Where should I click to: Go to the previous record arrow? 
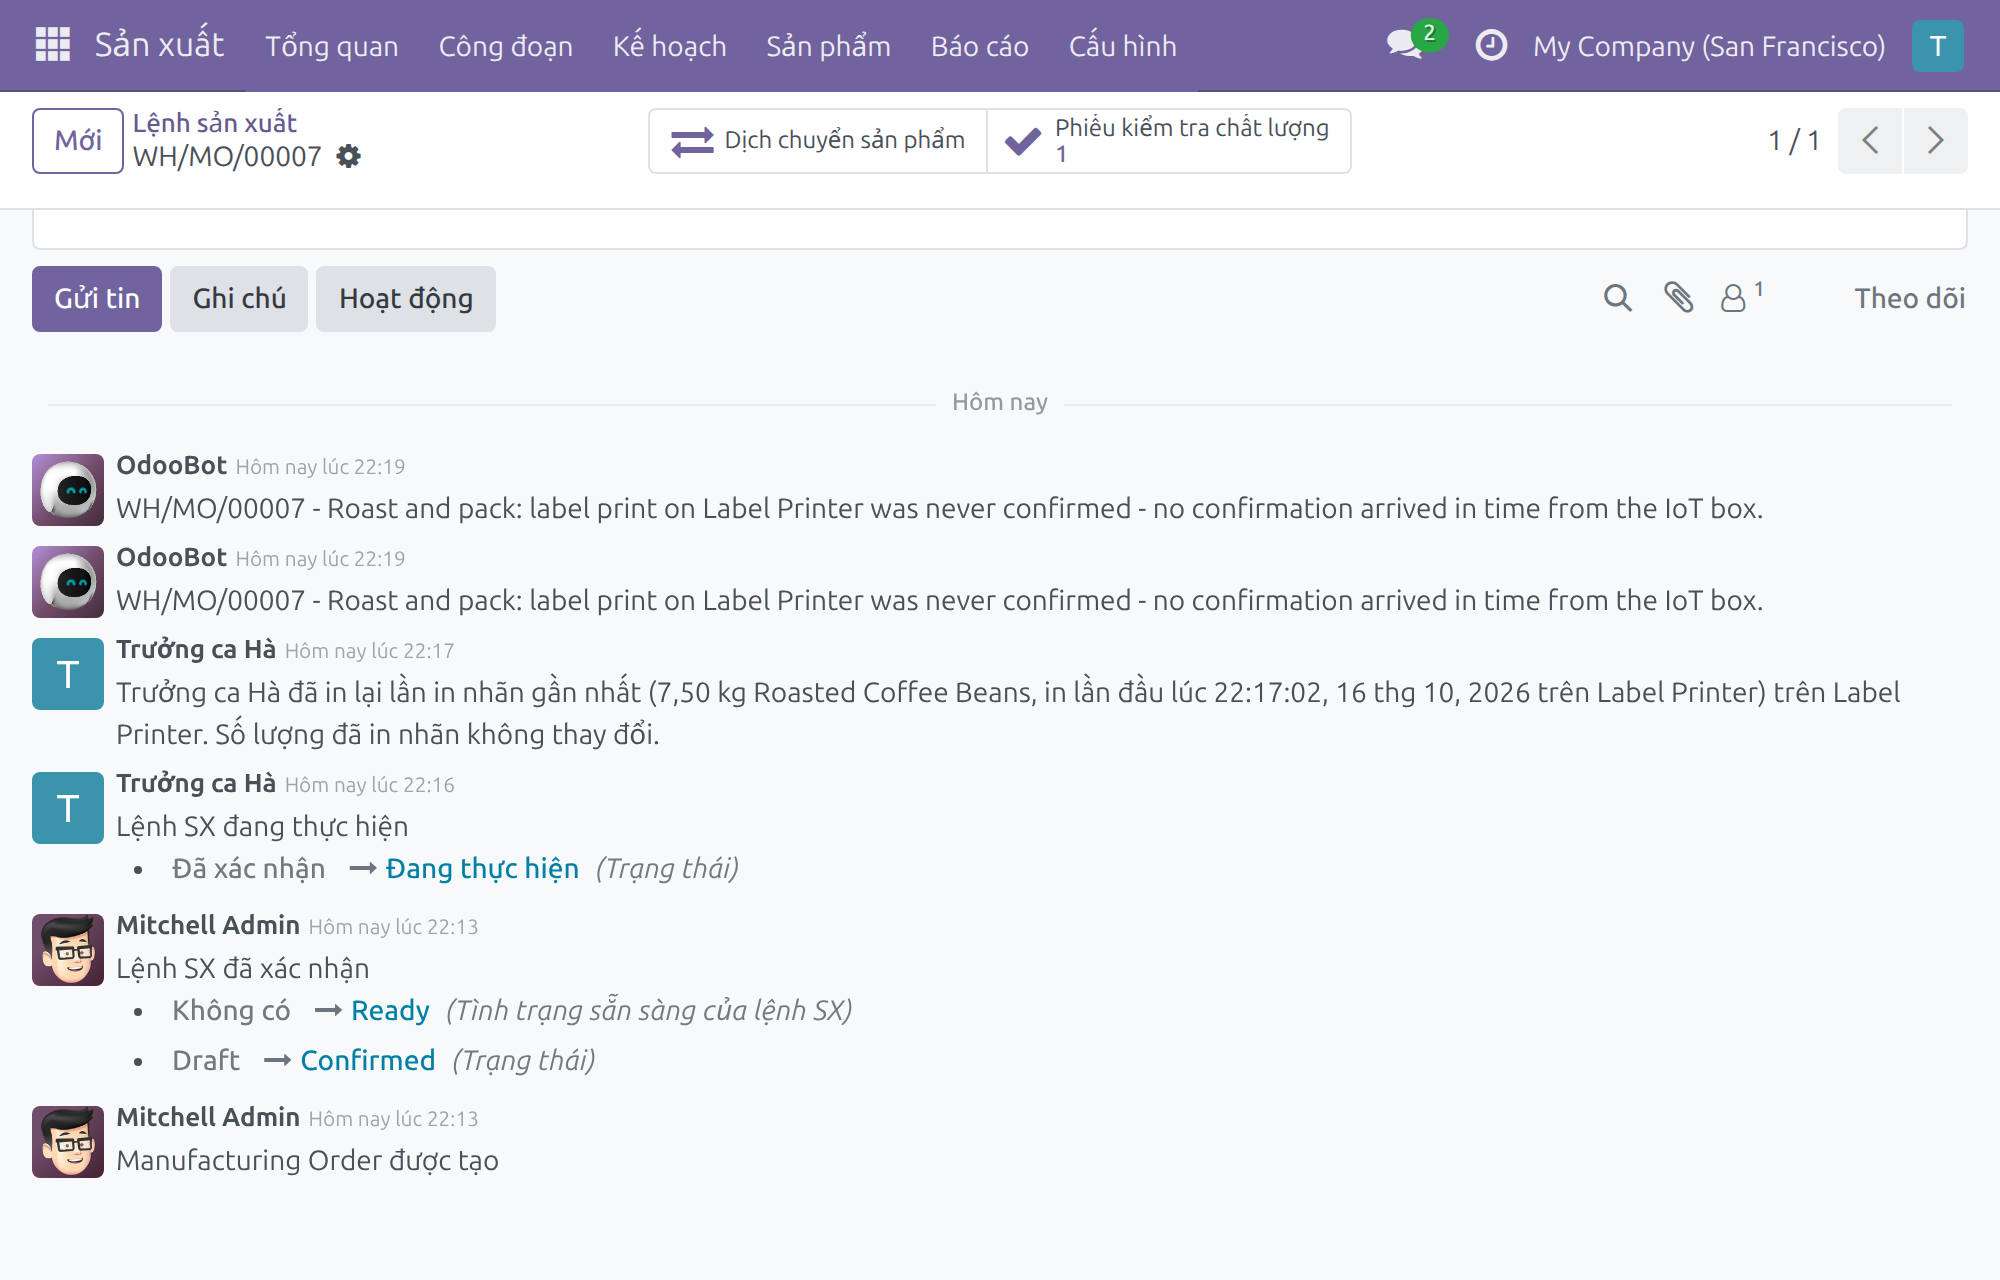point(1870,140)
